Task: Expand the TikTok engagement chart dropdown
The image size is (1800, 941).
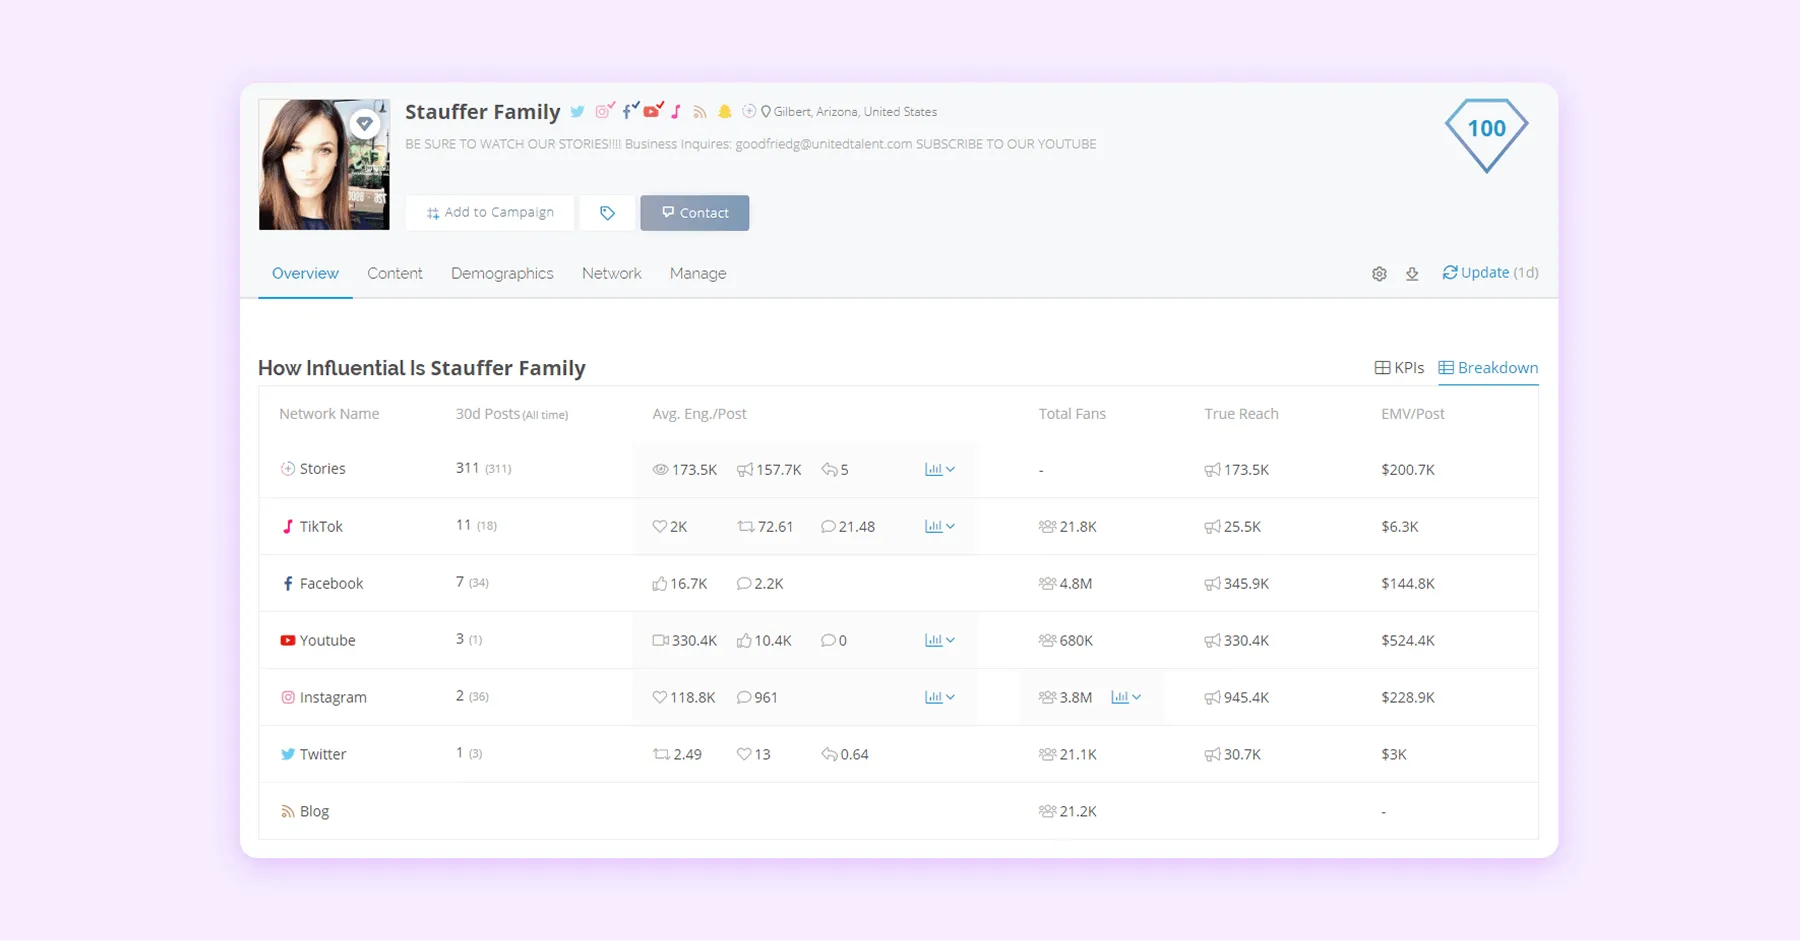Action: (940, 526)
